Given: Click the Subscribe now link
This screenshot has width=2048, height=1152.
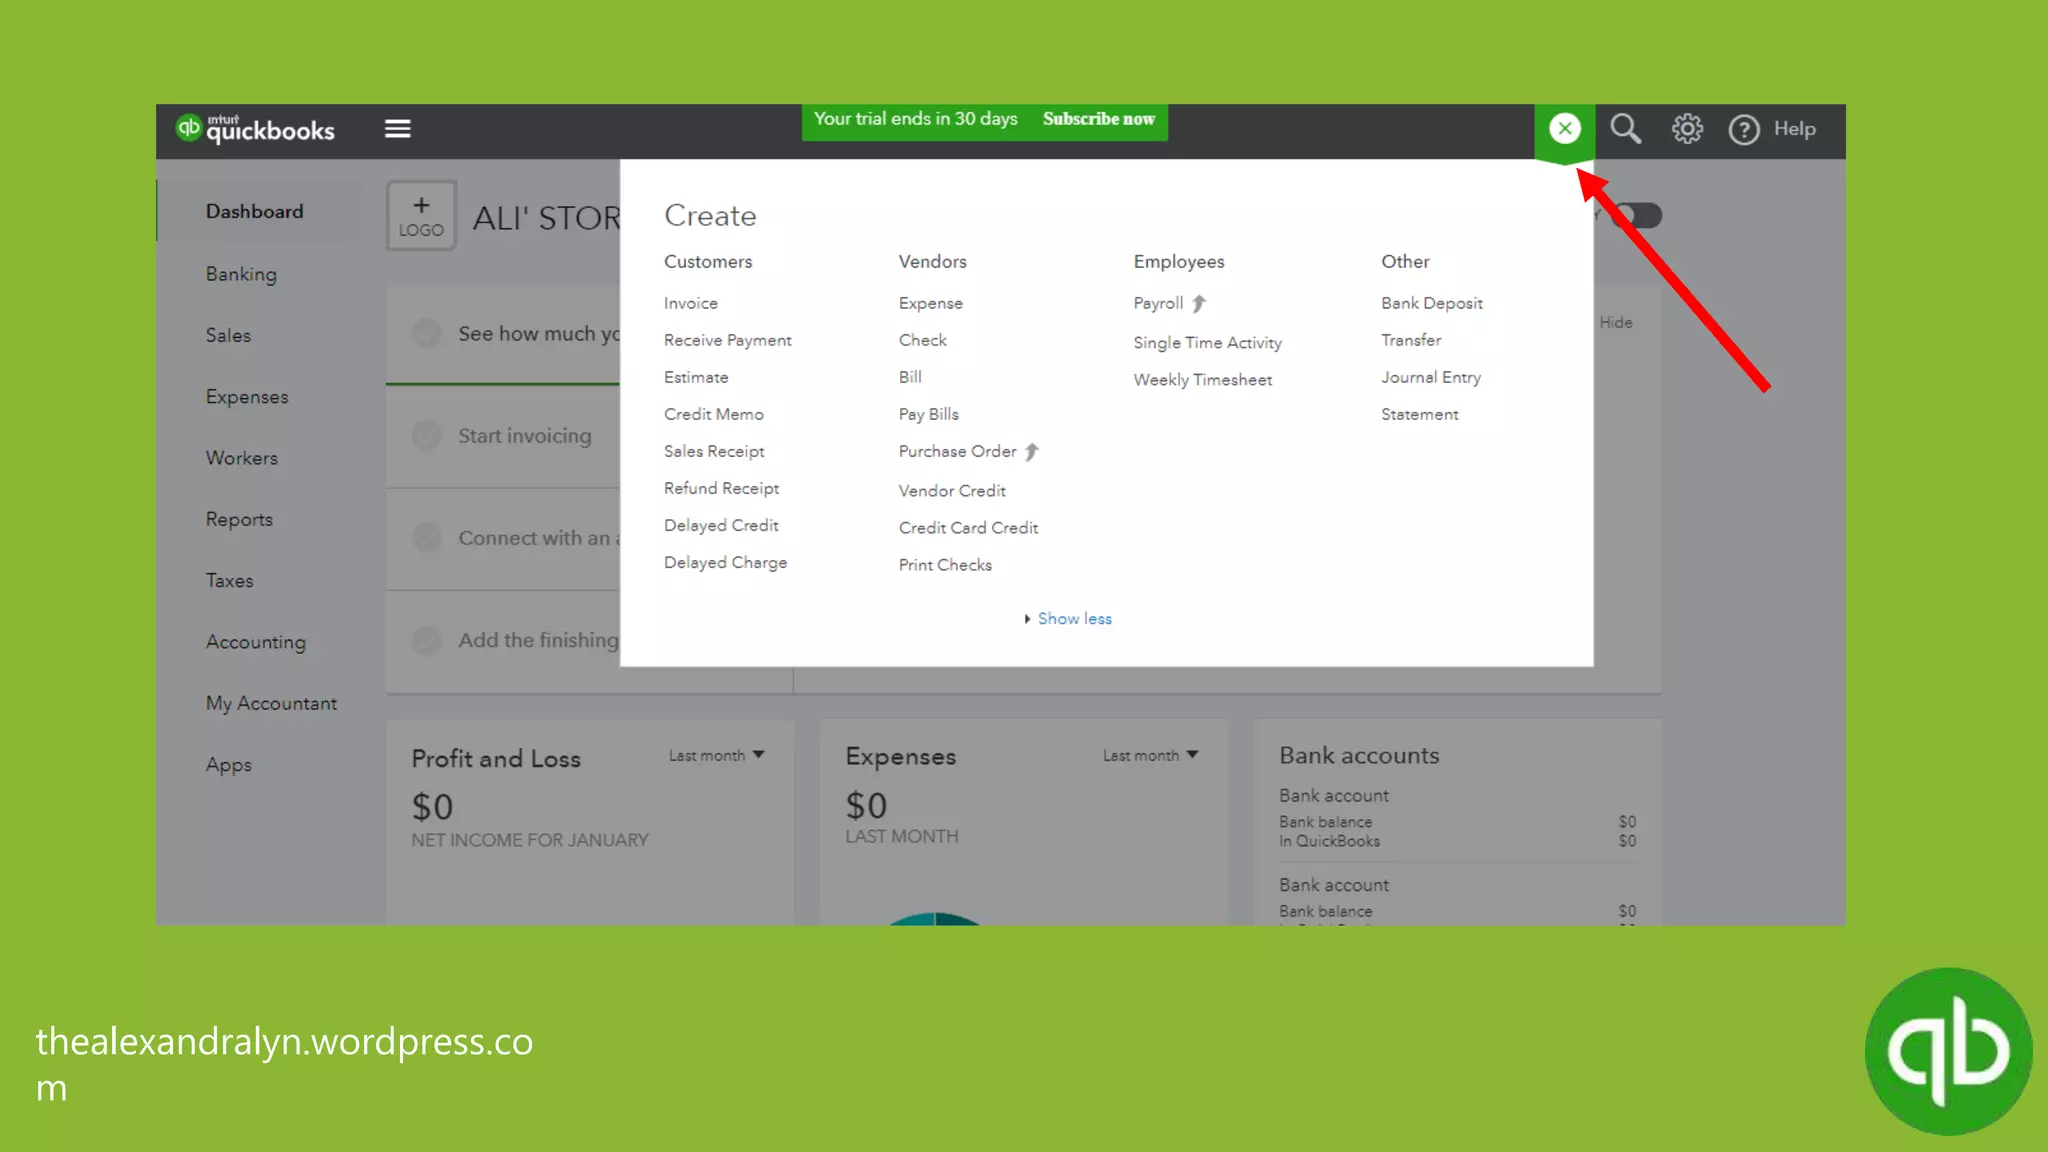Looking at the screenshot, I should click(1098, 119).
